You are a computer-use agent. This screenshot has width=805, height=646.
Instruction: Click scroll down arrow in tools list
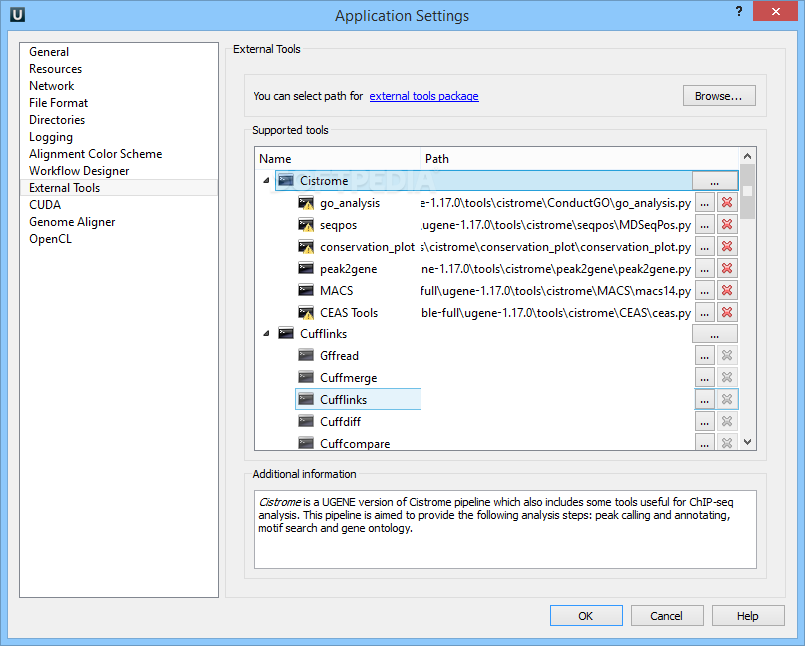coord(748,442)
